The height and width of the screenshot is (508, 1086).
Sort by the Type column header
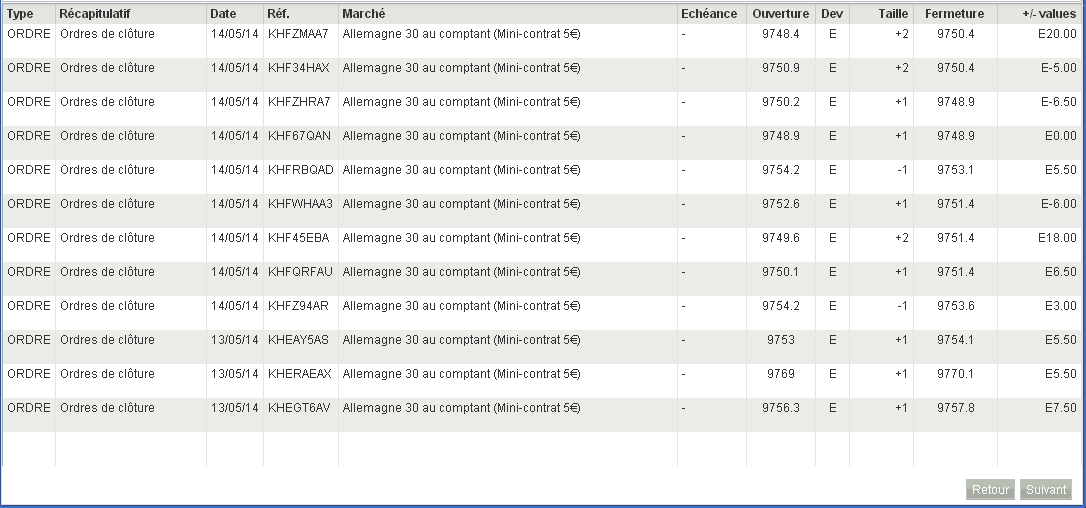[20, 14]
